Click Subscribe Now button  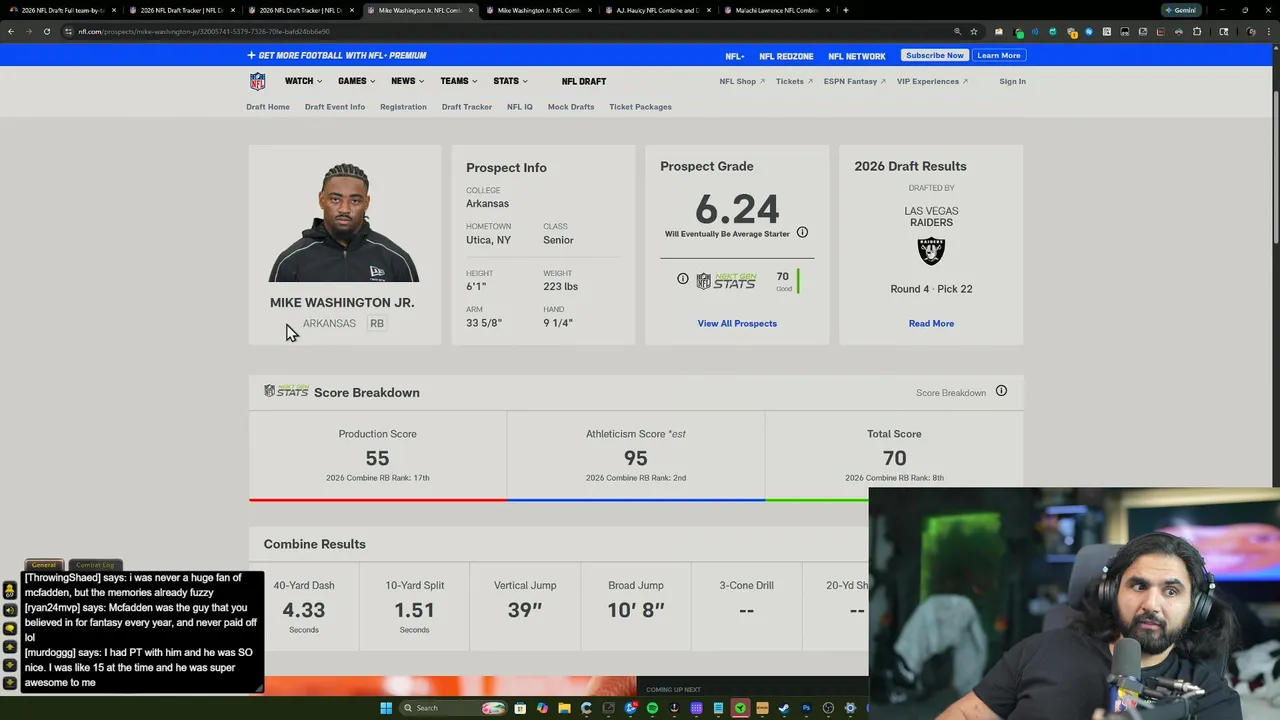coord(935,55)
